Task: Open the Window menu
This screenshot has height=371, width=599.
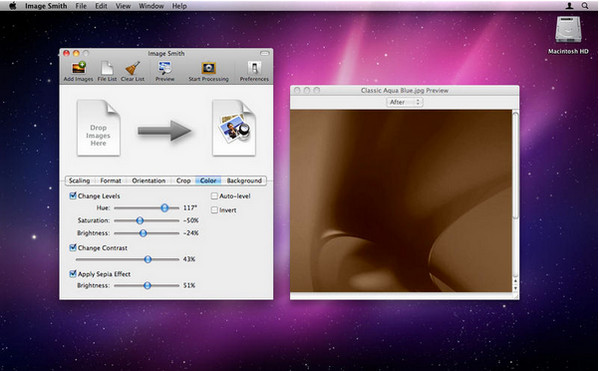Action: coord(151,6)
